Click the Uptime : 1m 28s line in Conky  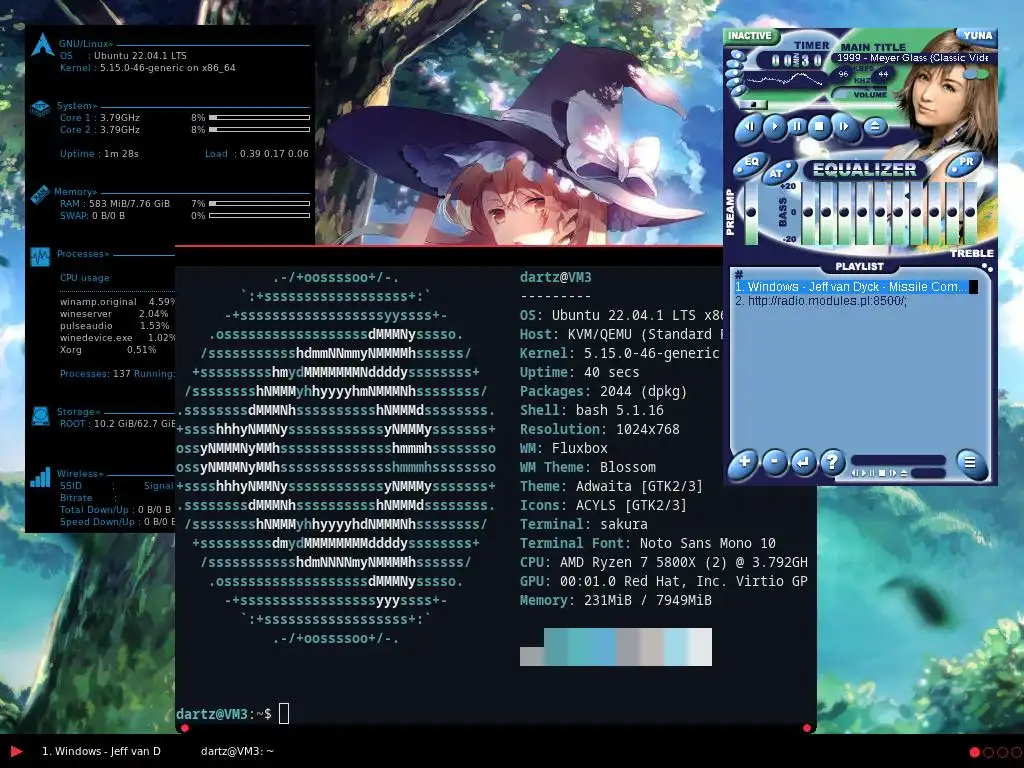[99, 153]
